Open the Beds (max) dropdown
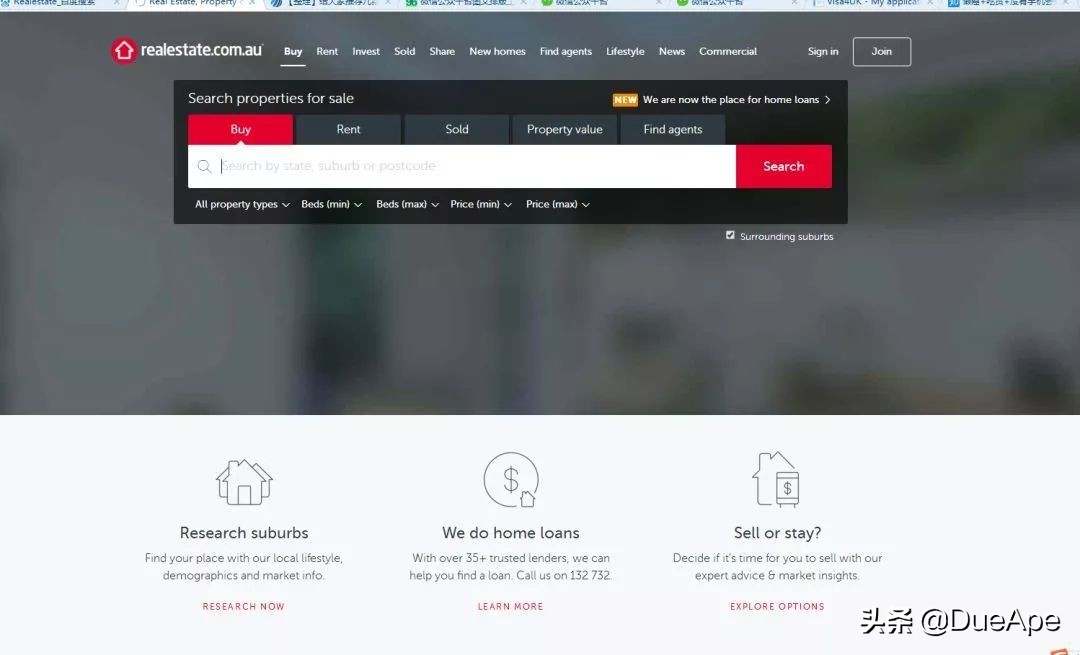 coord(405,204)
